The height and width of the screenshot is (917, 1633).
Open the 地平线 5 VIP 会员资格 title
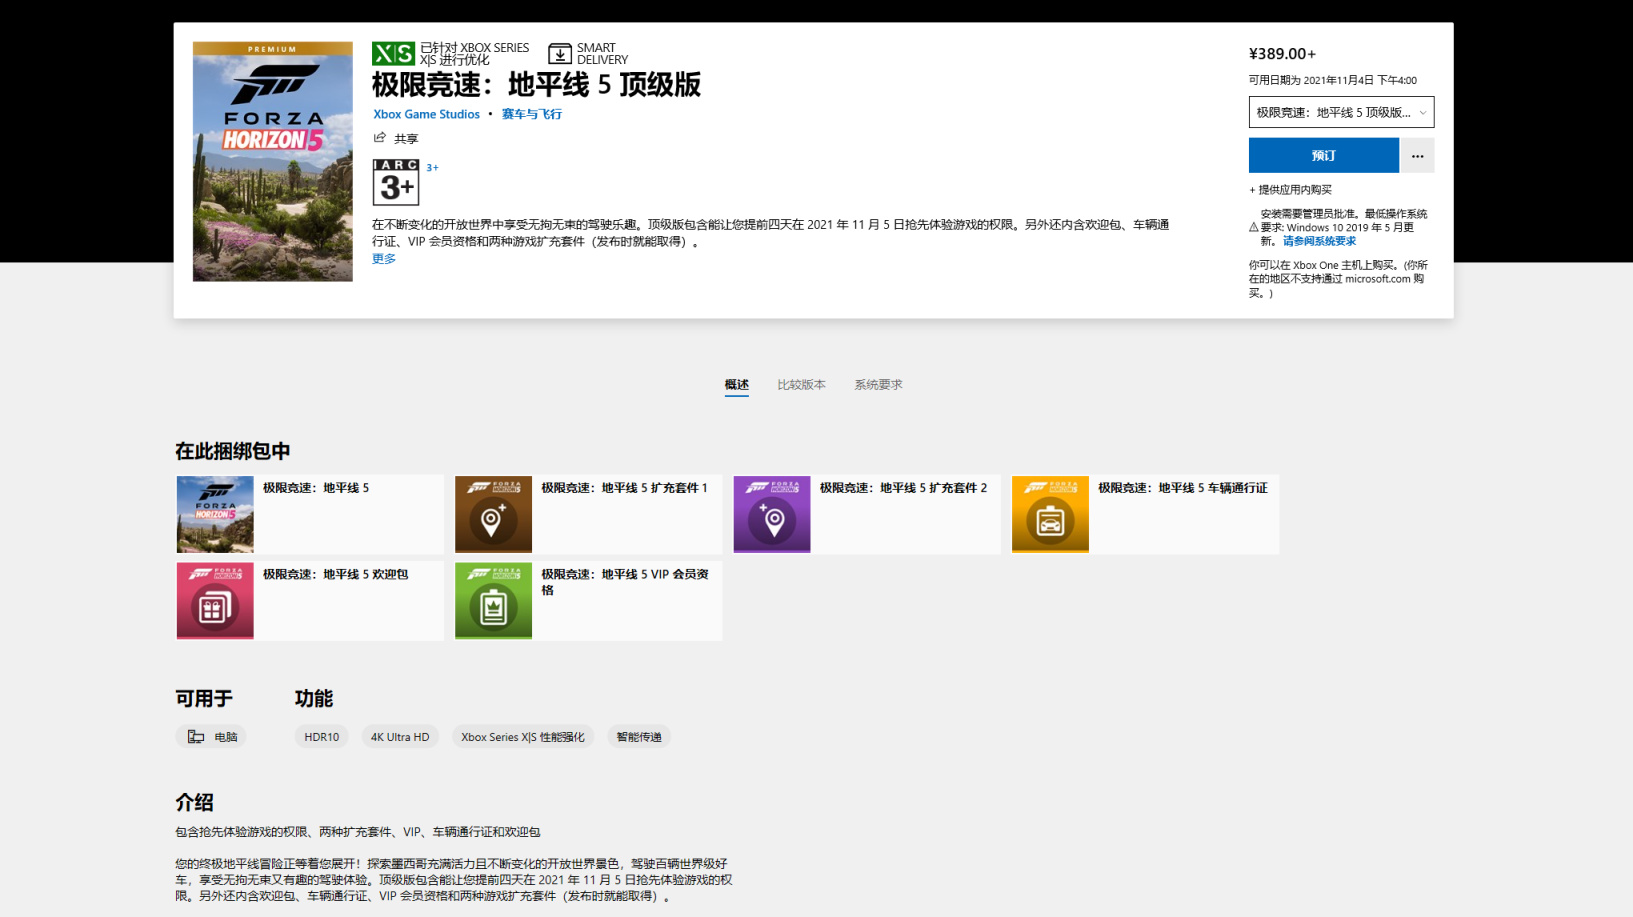[x=625, y=582]
